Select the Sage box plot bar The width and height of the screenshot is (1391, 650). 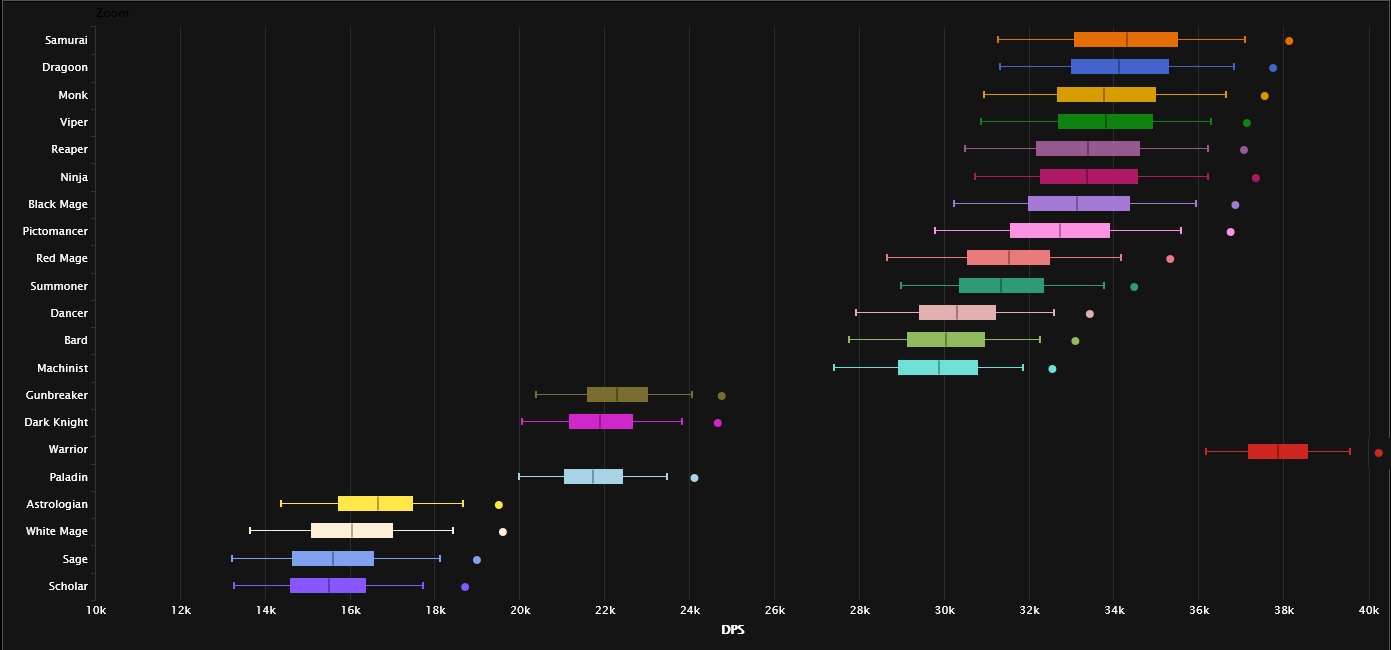pyautogui.click(x=333, y=559)
